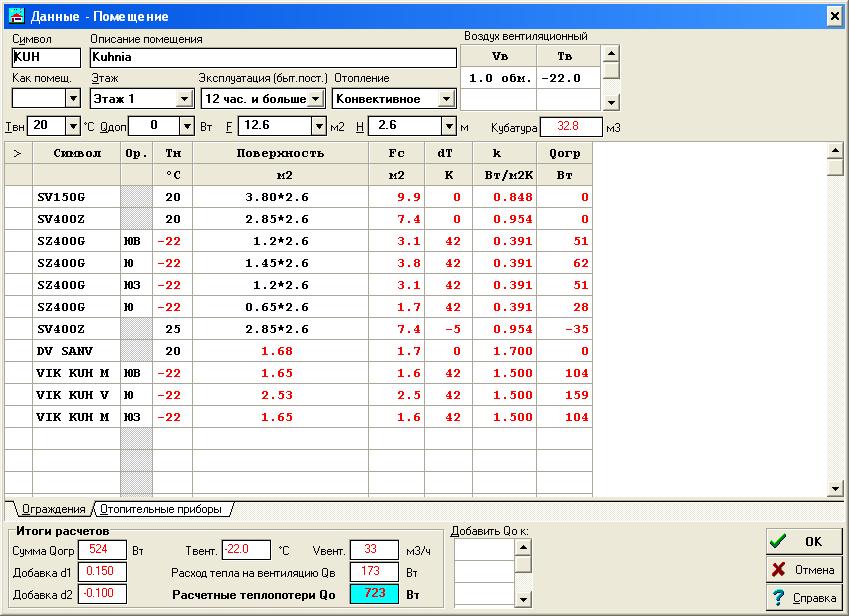Viewport: 849px width, 616px height.
Task: Select the DV SANV row symbol
Action: click(76, 351)
